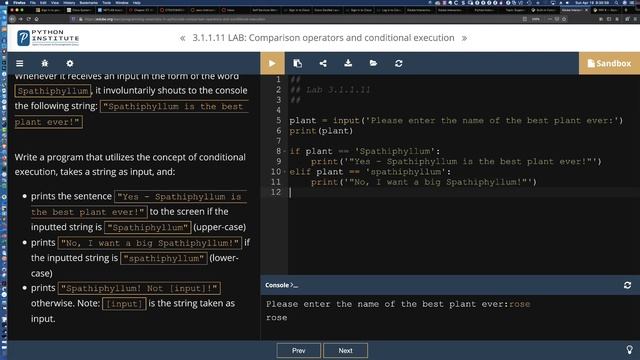Go to previous lesson with the left chevrons

click(x=182, y=38)
